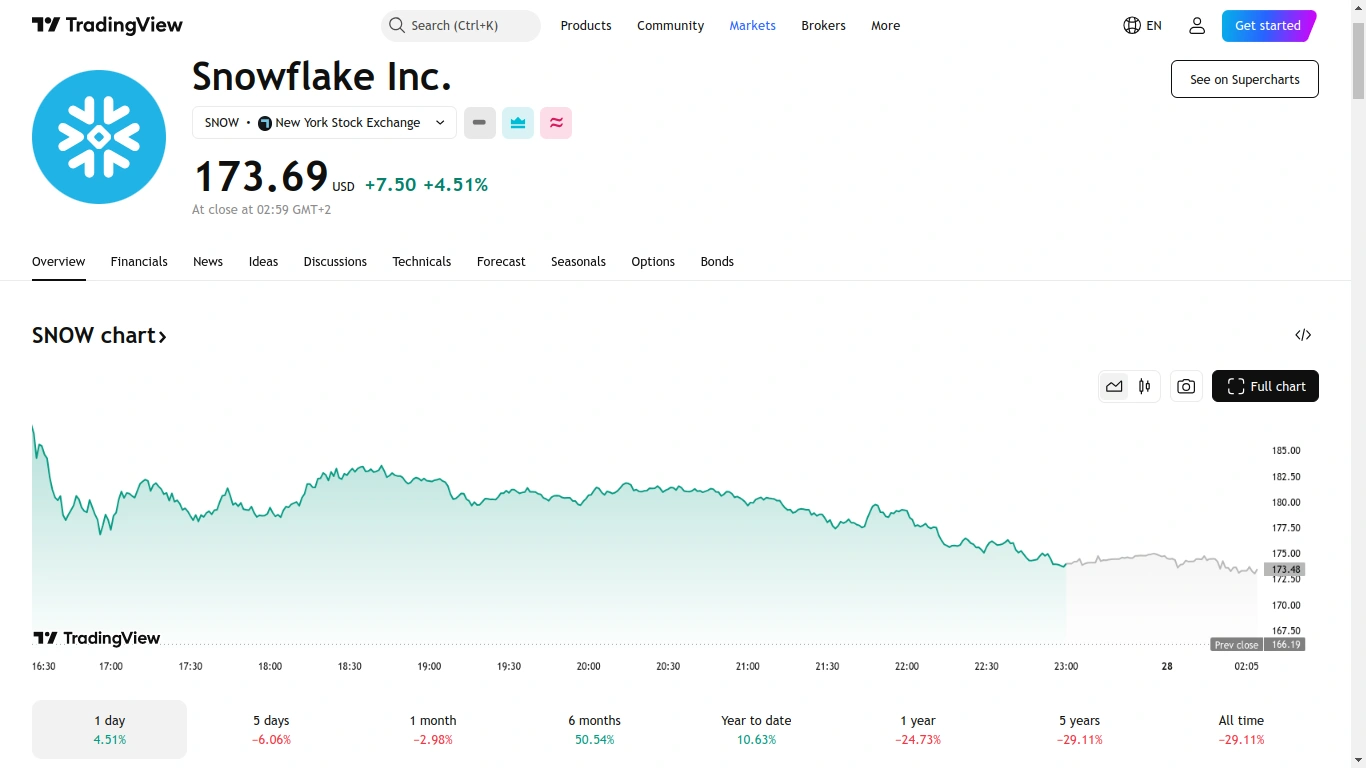The image size is (1366, 768).
Task: Select the 5 days time range
Action: 271,729
